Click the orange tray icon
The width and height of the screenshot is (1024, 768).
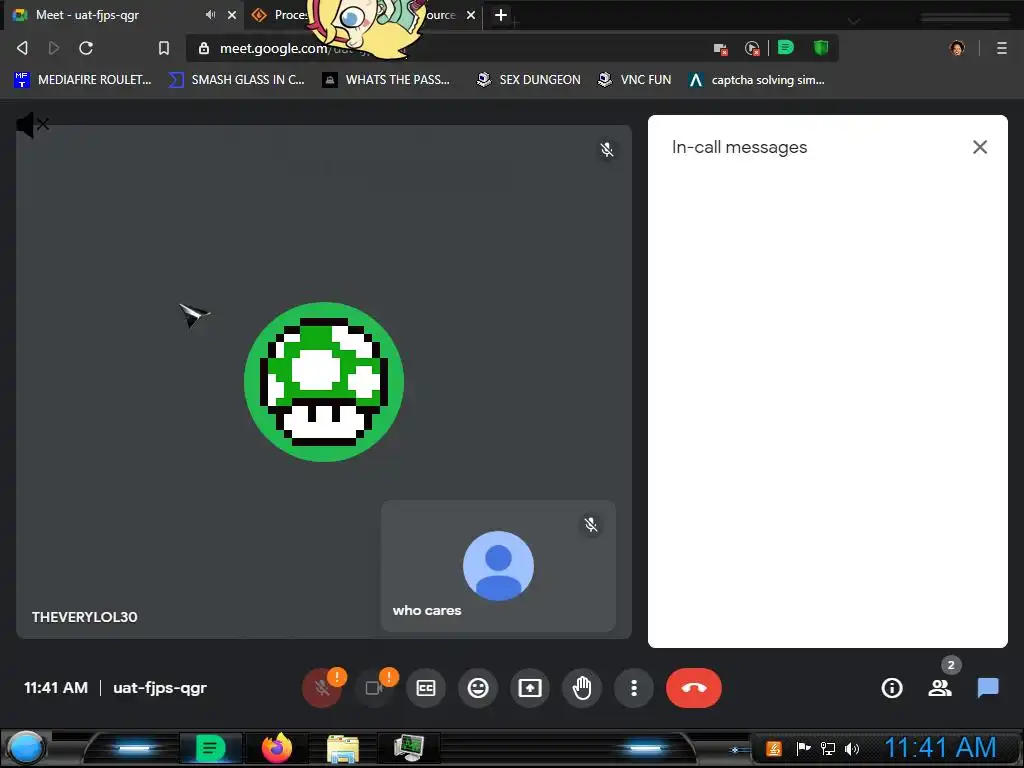tap(774, 748)
